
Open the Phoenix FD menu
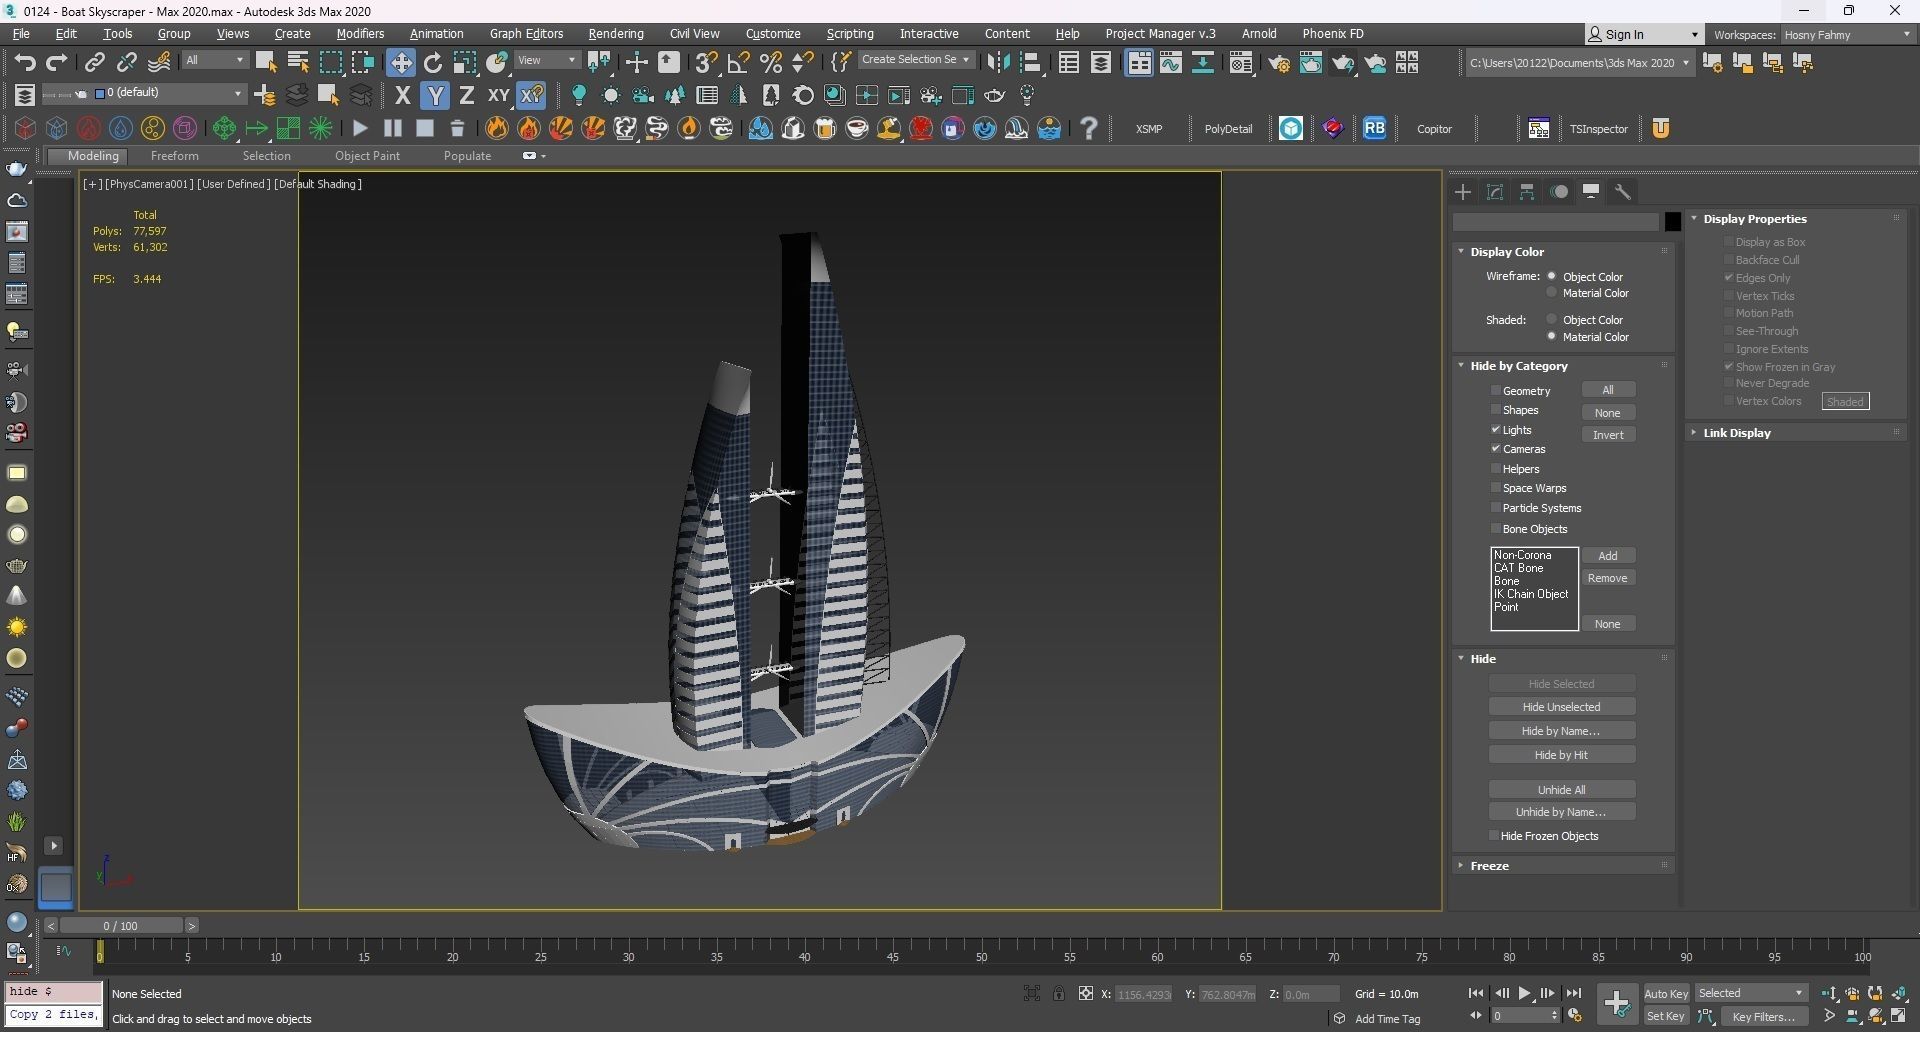[1332, 34]
